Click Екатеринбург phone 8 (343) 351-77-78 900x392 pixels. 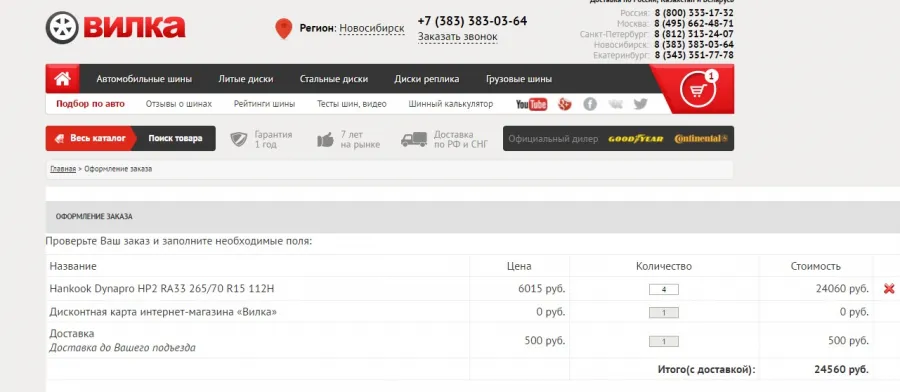pyautogui.click(x=694, y=55)
